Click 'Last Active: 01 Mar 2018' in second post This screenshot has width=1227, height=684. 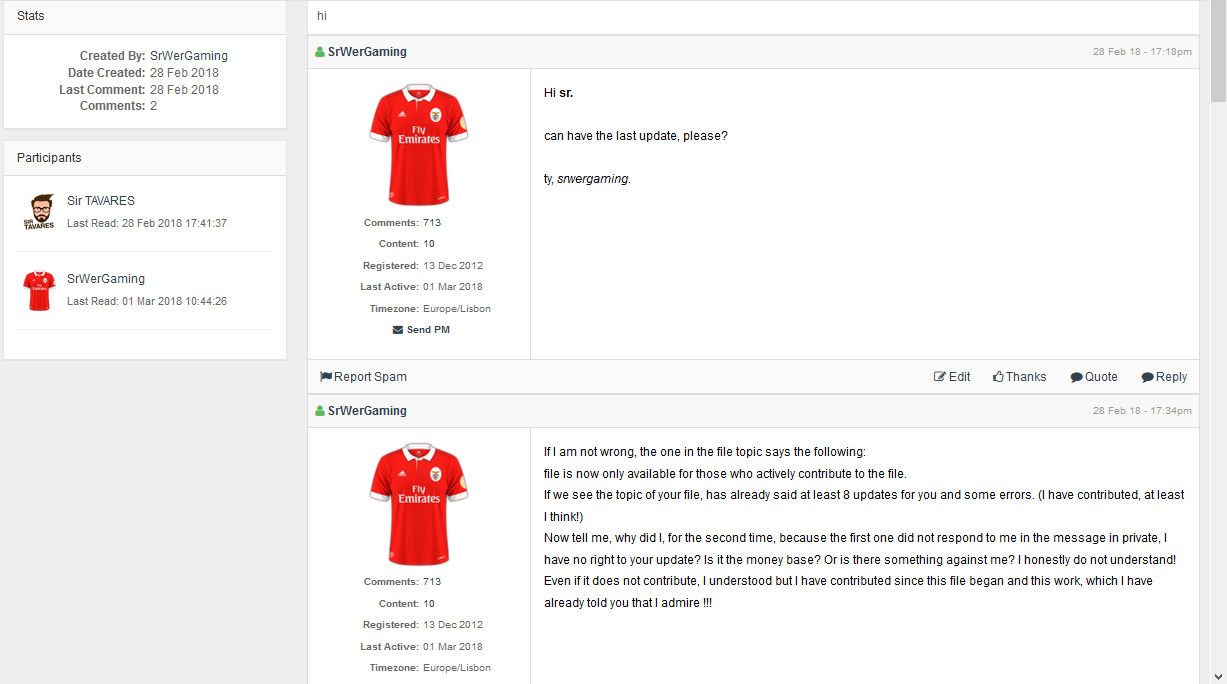(x=421, y=647)
